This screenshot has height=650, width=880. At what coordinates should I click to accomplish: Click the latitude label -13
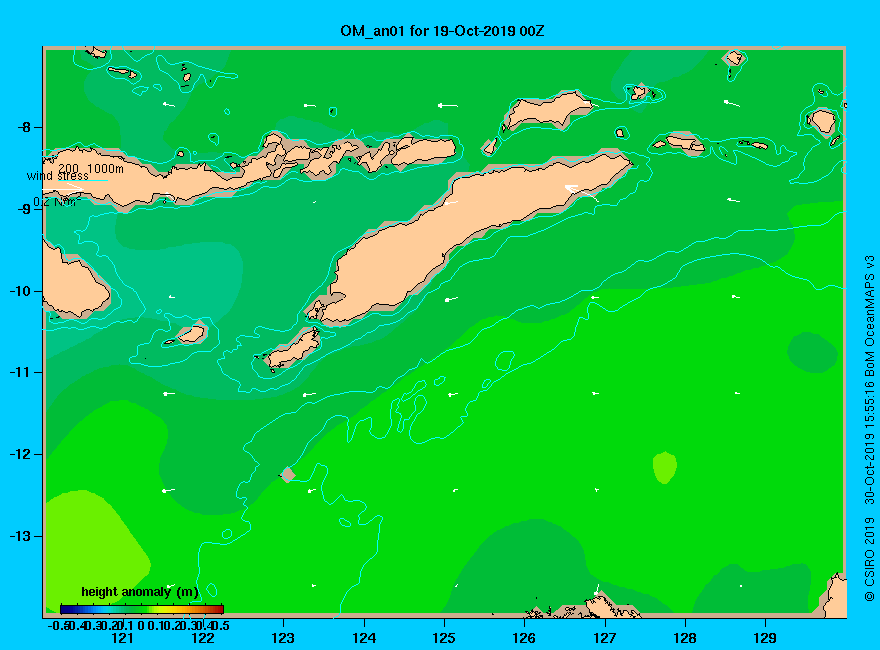(21, 536)
